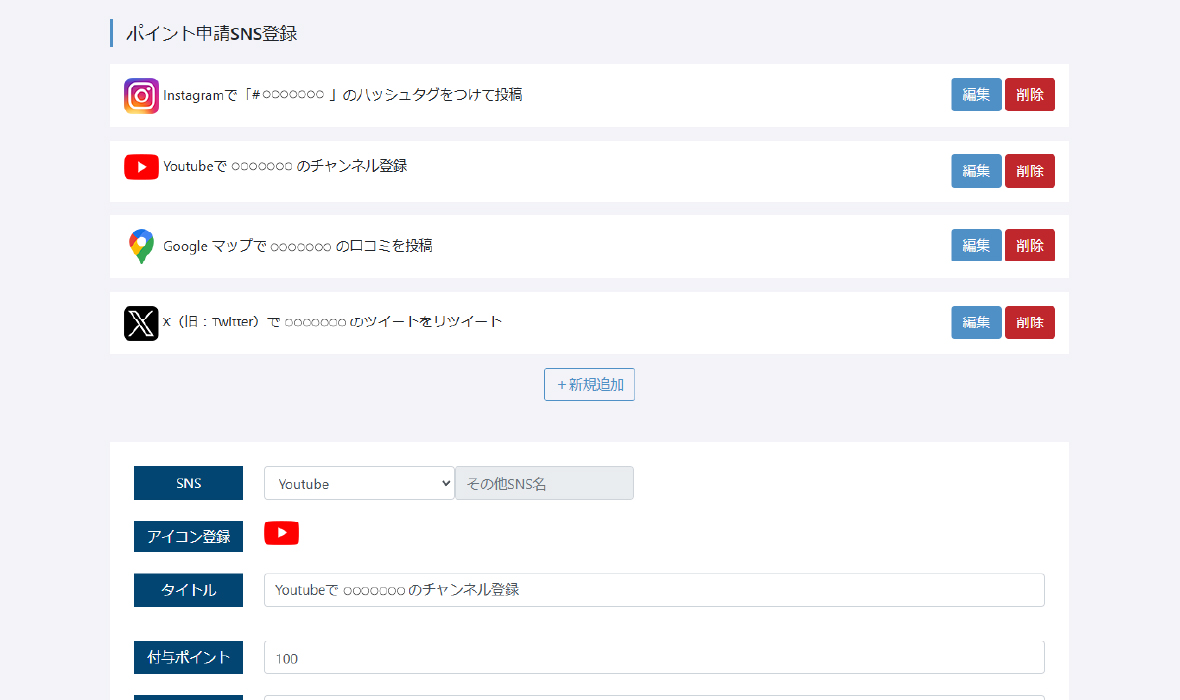Click the その他SNS名 input field
The image size is (1180, 700).
(544, 483)
